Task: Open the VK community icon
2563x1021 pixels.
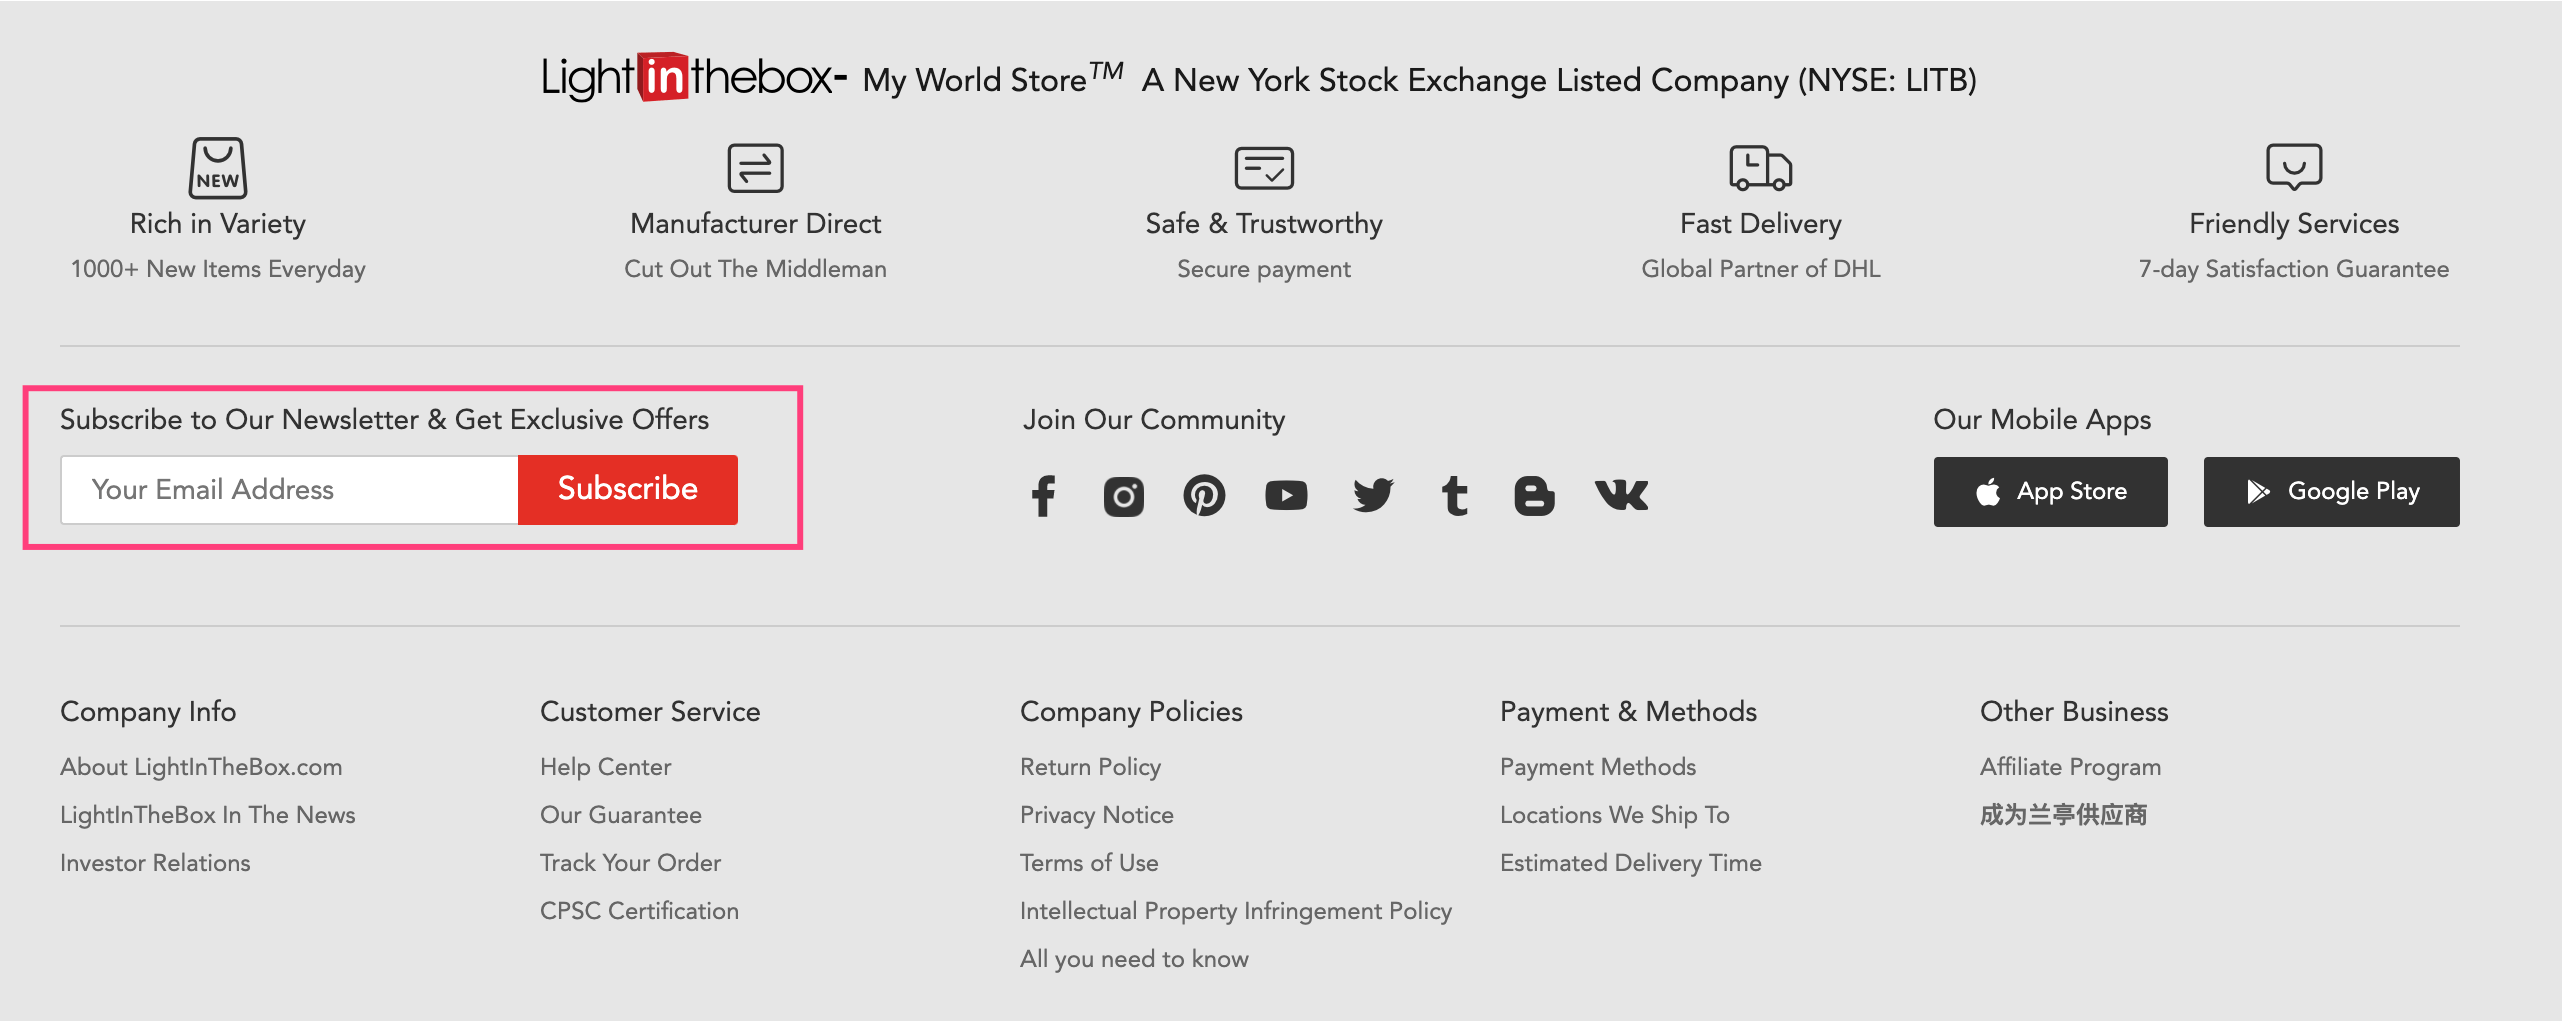Action: click(1621, 494)
